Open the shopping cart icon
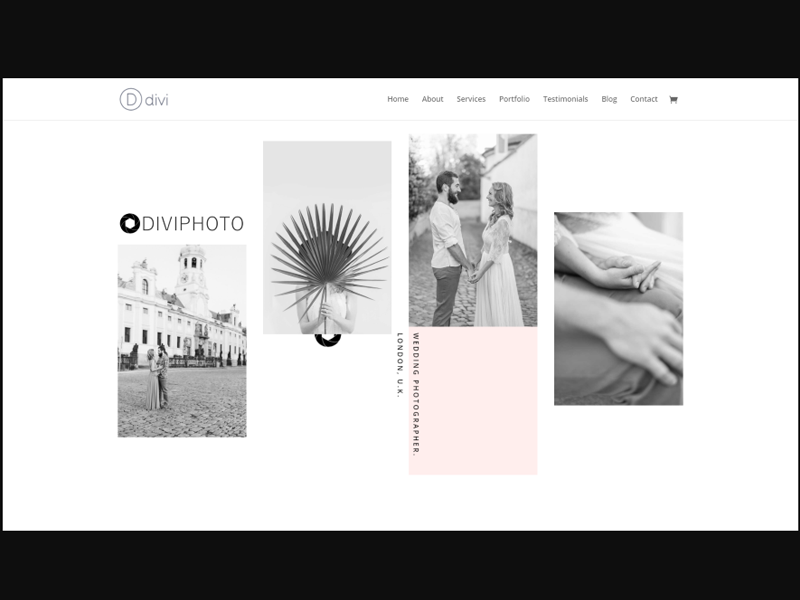This screenshot has width=800, height=600. pyautogui.click(x=673, y=99)
